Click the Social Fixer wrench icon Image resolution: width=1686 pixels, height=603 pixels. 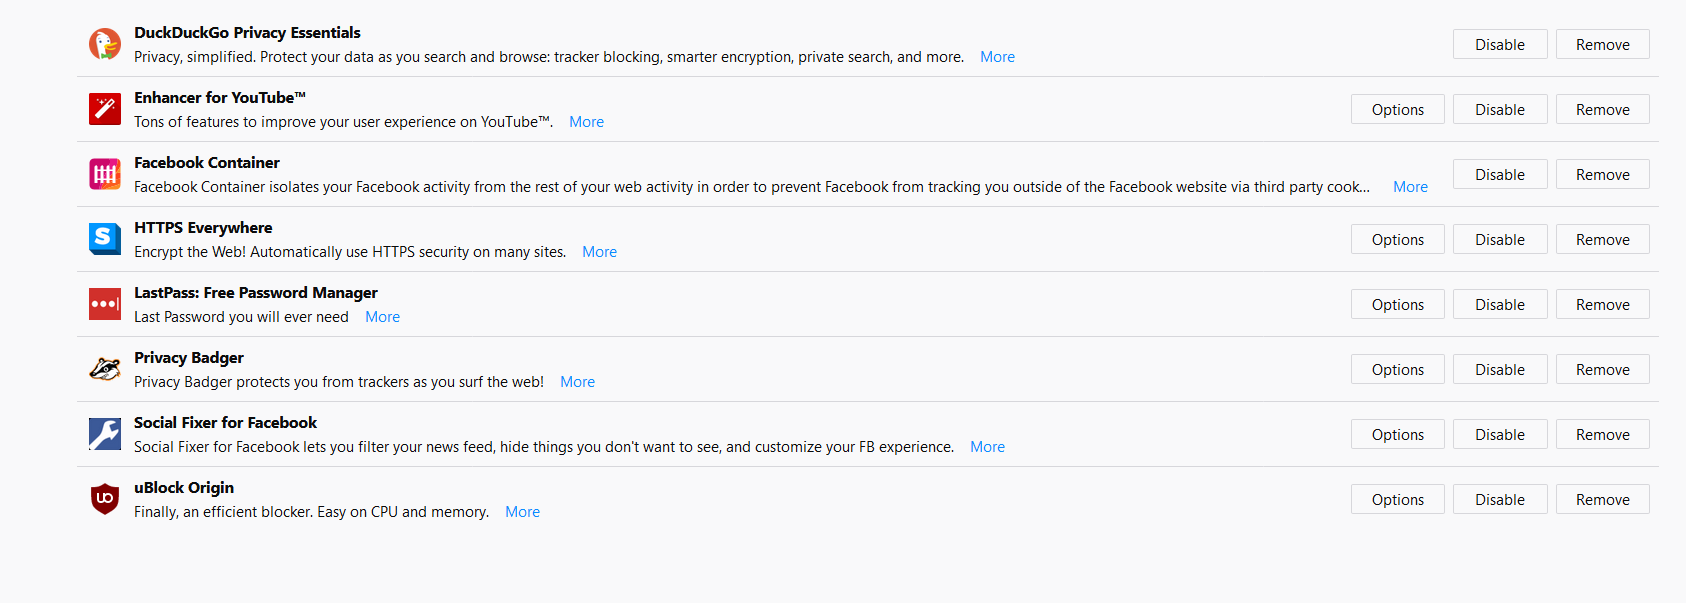[x=105, y=434]
